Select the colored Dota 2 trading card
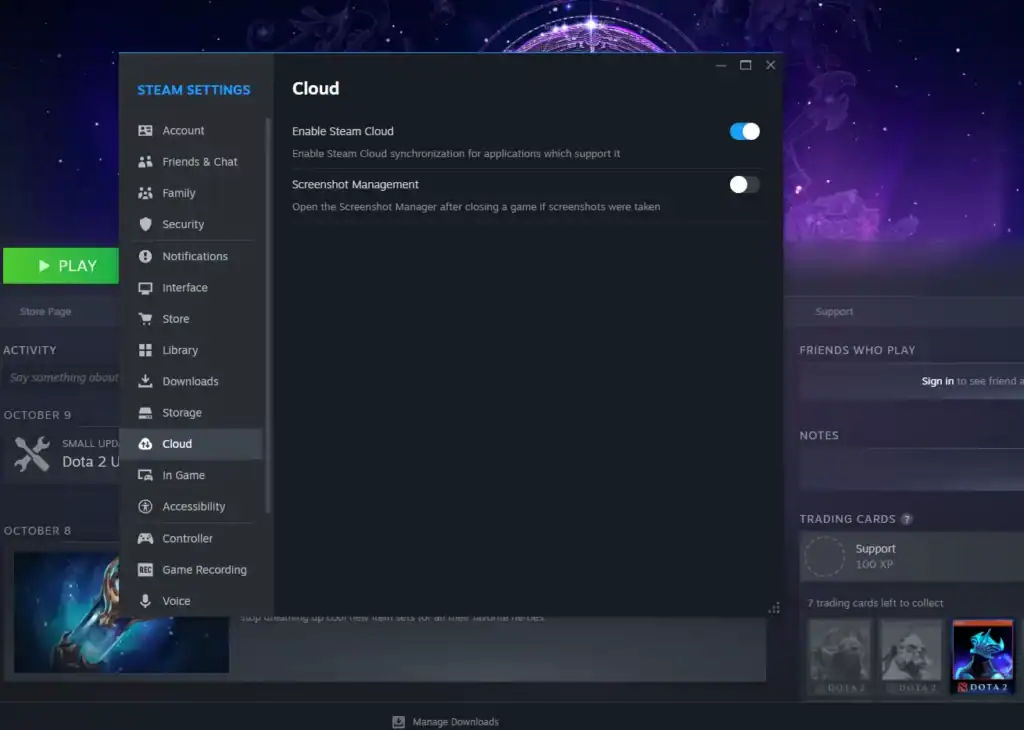Screen dimensions: 1024x730 coord(982,657)
